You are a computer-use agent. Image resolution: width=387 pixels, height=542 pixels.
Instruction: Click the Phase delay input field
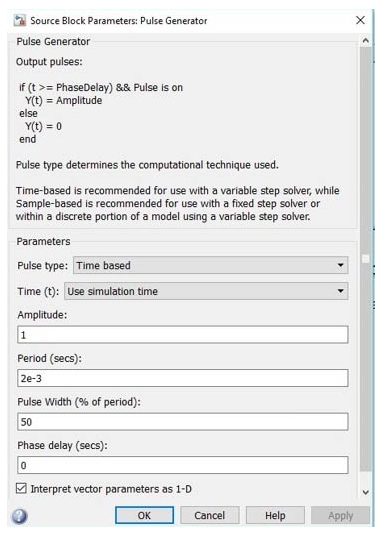click(182, 465)
